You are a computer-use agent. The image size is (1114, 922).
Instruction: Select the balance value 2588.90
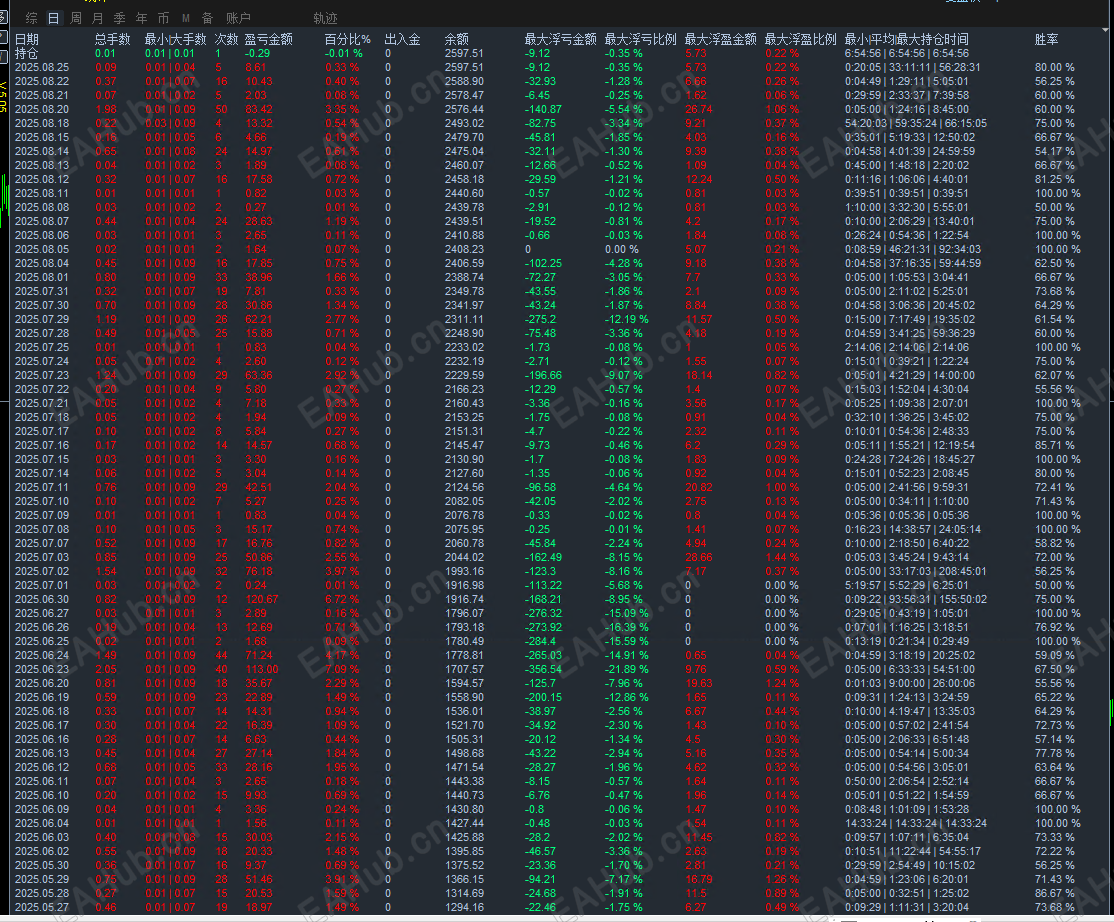pos(464,82)
